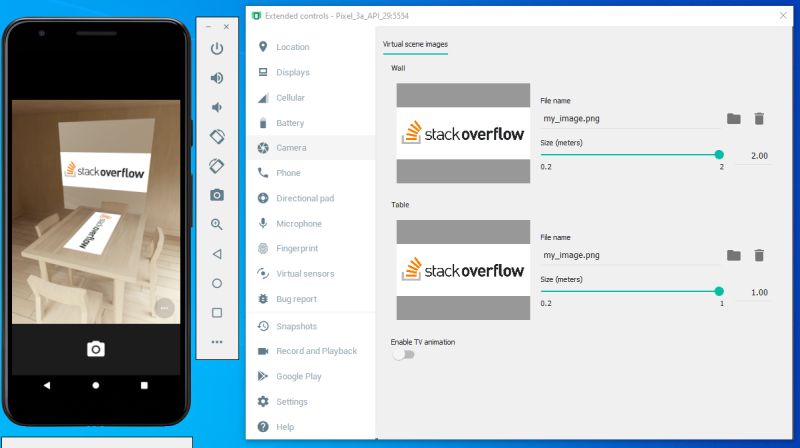Delete the Wall image with trash icon
The image size is (800, 448).
coord(759,118)
